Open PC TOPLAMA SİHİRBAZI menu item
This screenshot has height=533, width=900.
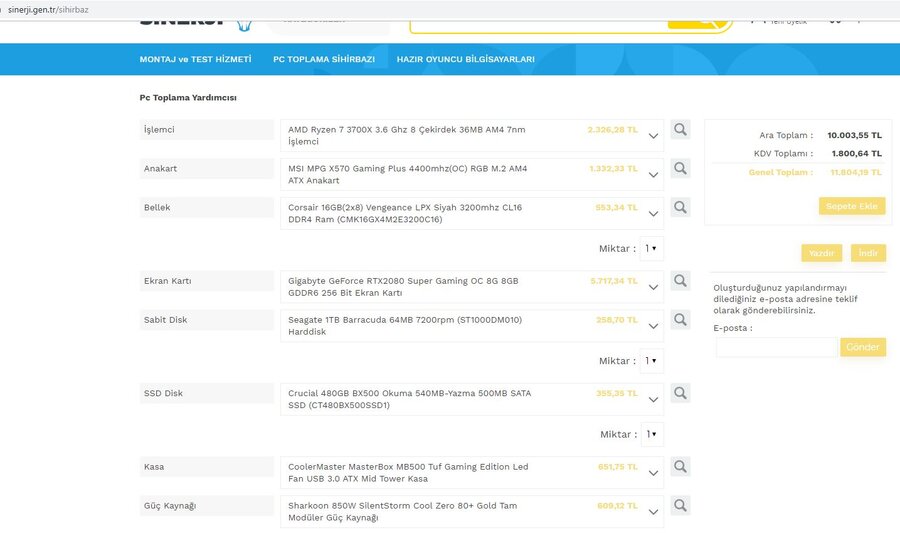point(324,59)
